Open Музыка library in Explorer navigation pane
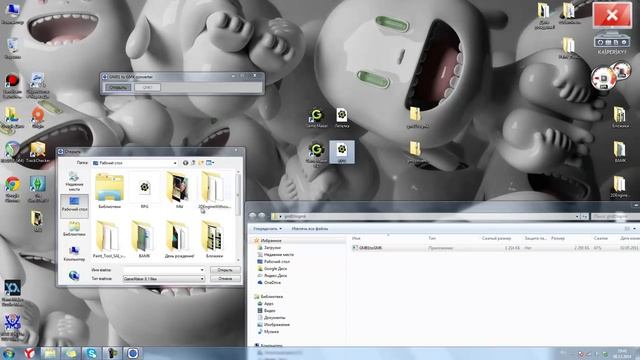Viewport: 640px width, 360px height. pyautogui.click(x=271, y=331)
